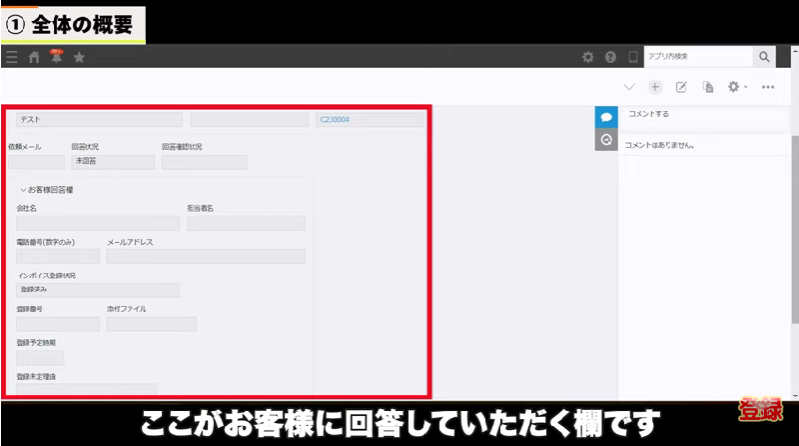This screenshot has width=799, height=446.
Task: Click the 会社名 field box
Action: coord(98,223)
